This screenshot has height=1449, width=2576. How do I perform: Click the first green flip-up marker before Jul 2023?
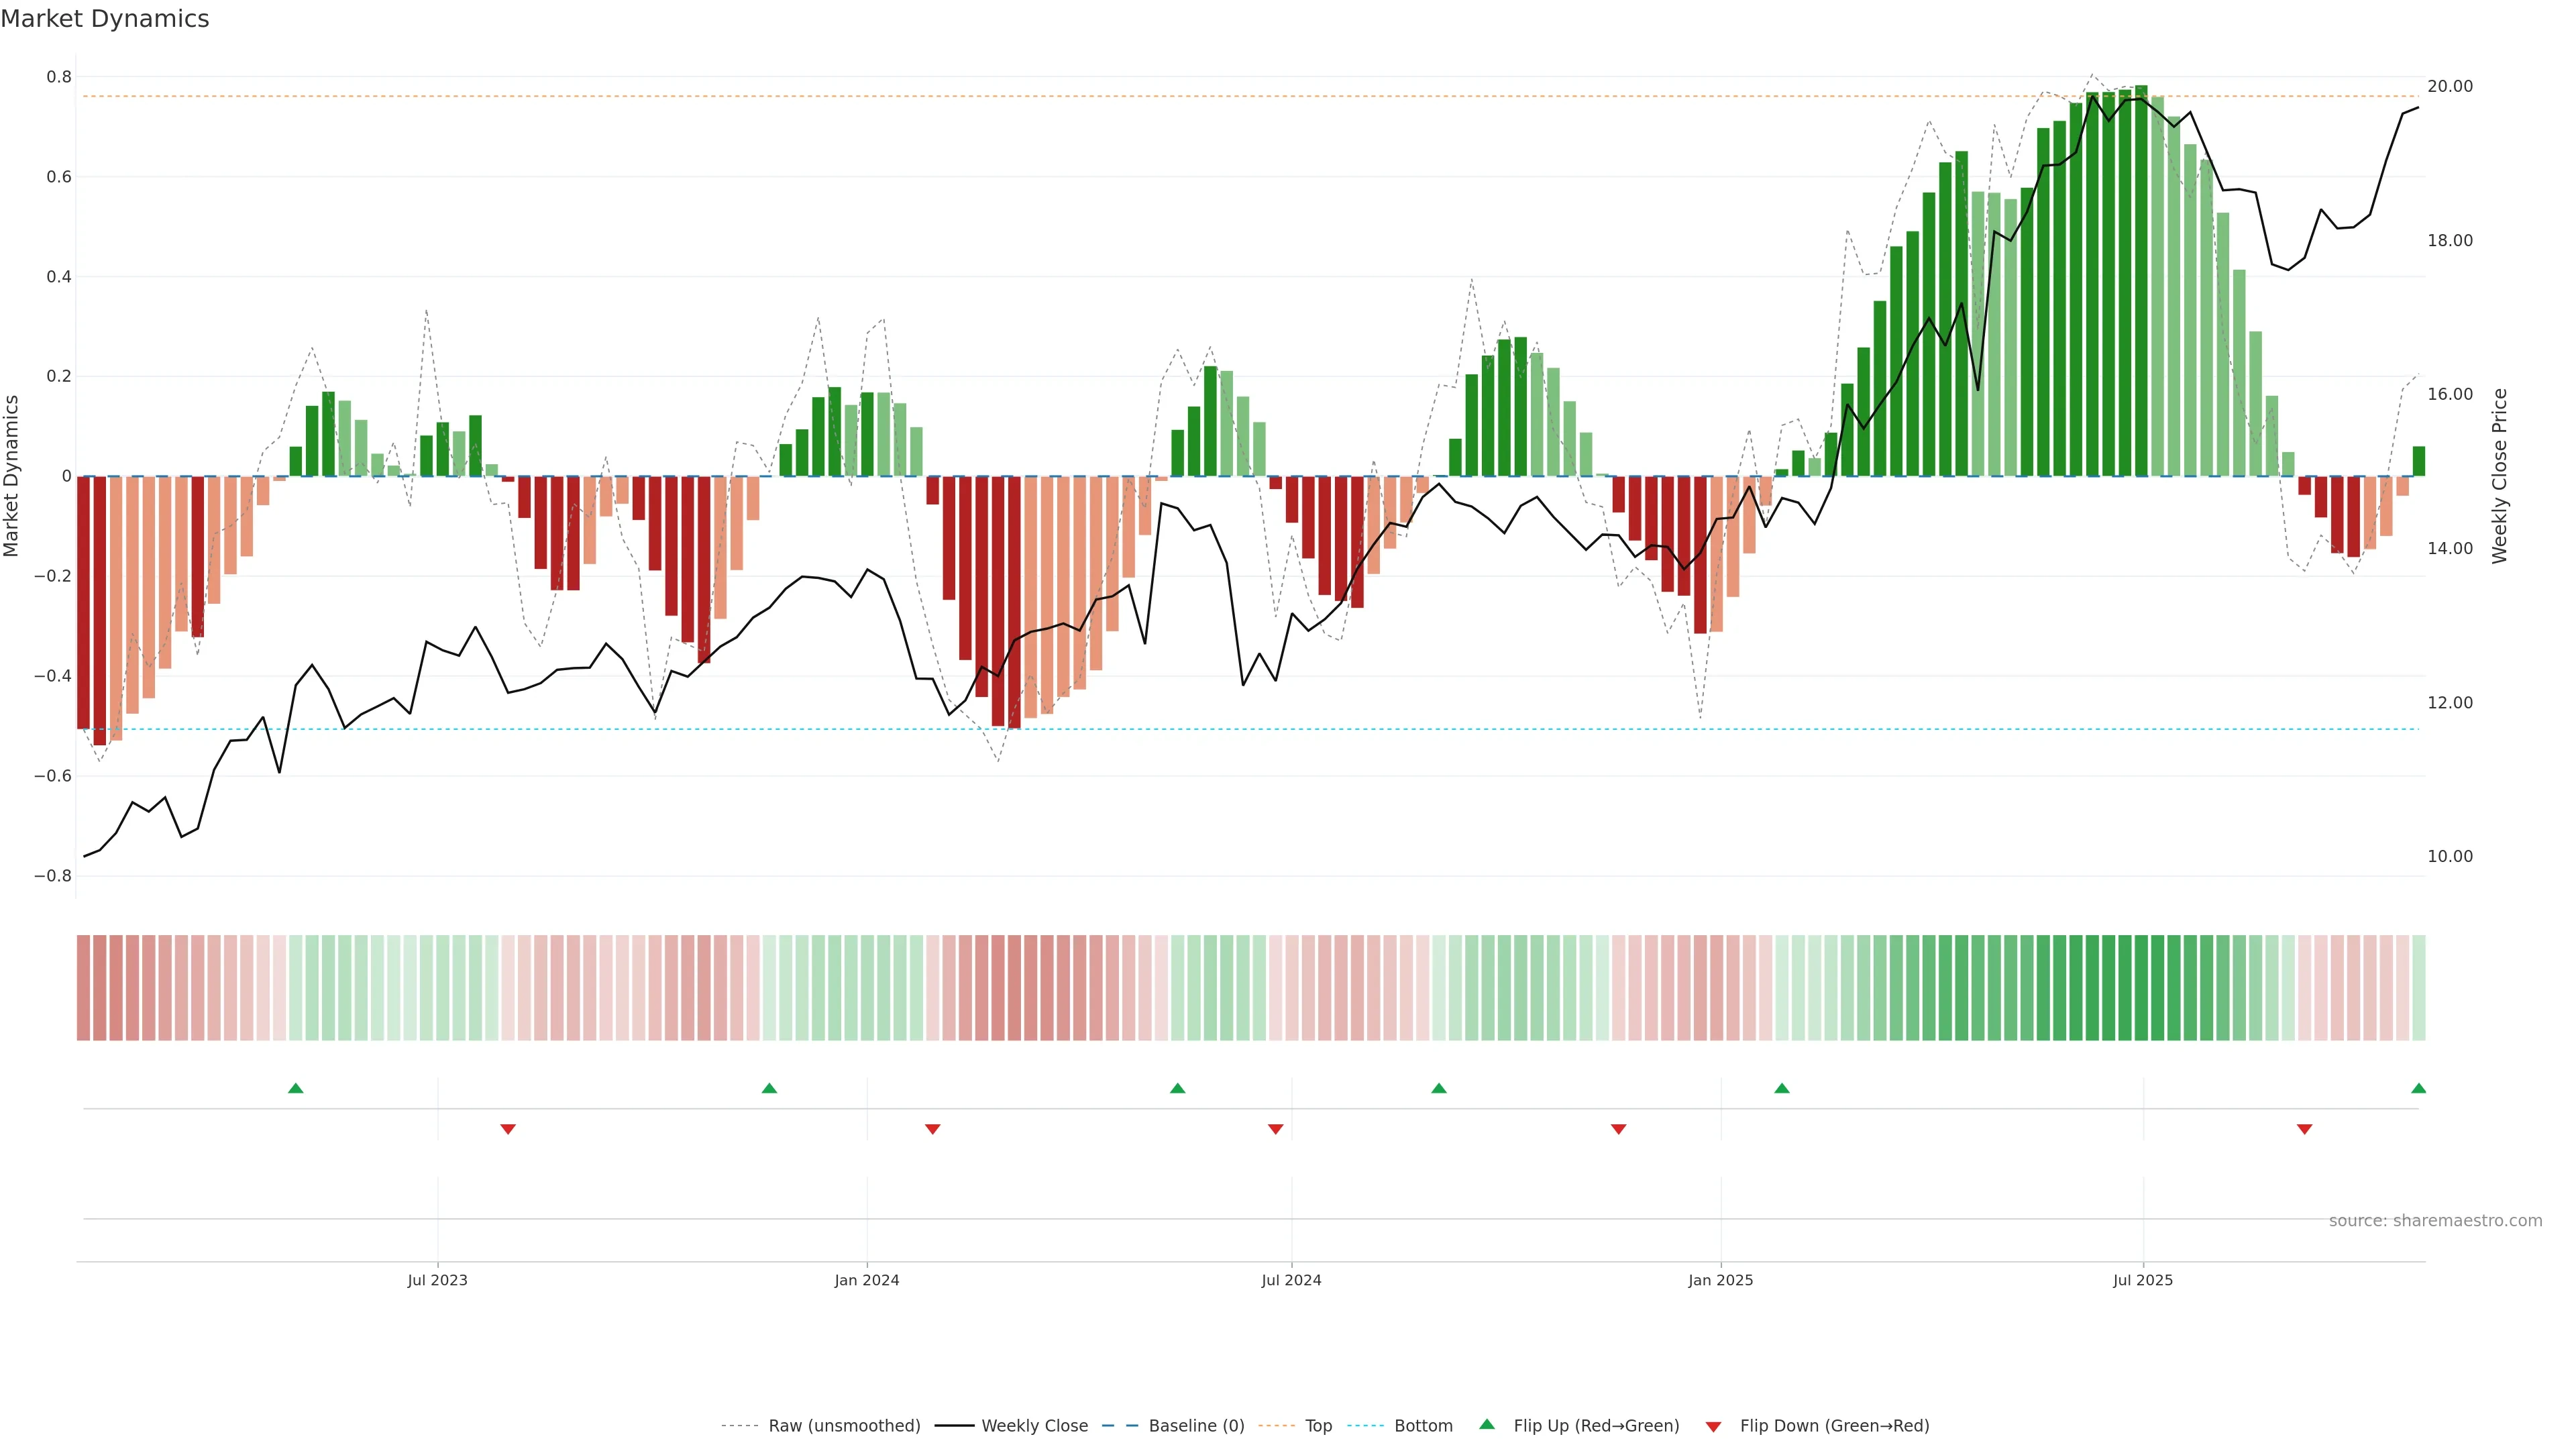tap(295, 1088)
